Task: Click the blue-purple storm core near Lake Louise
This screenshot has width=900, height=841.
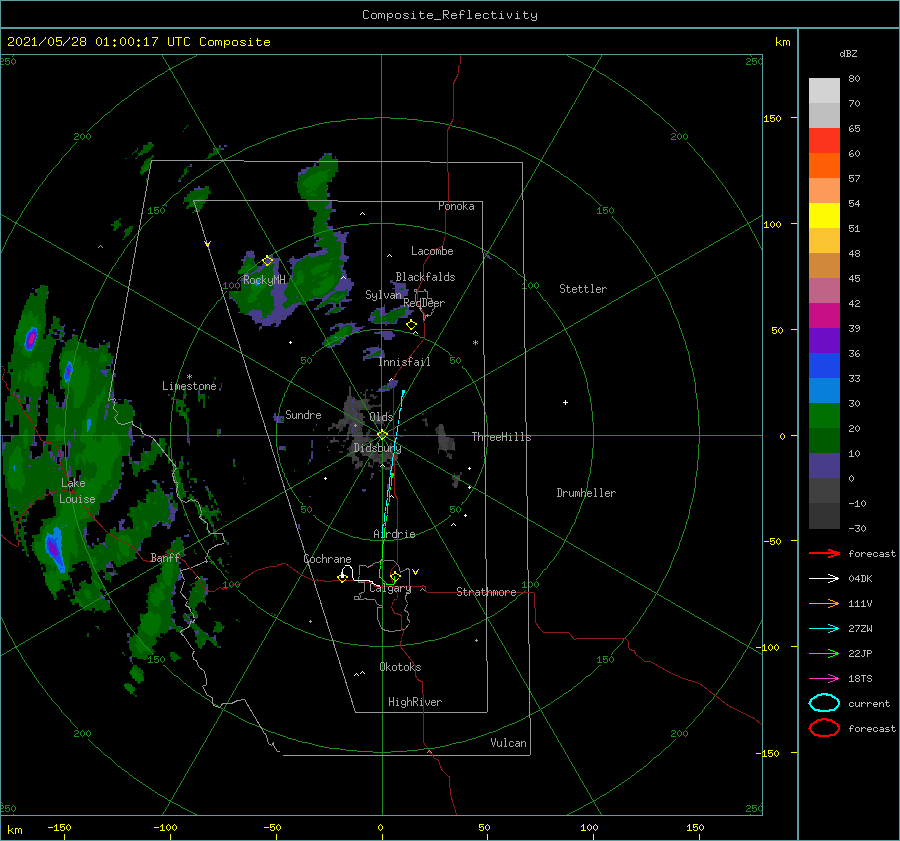Action: (55, 548)
